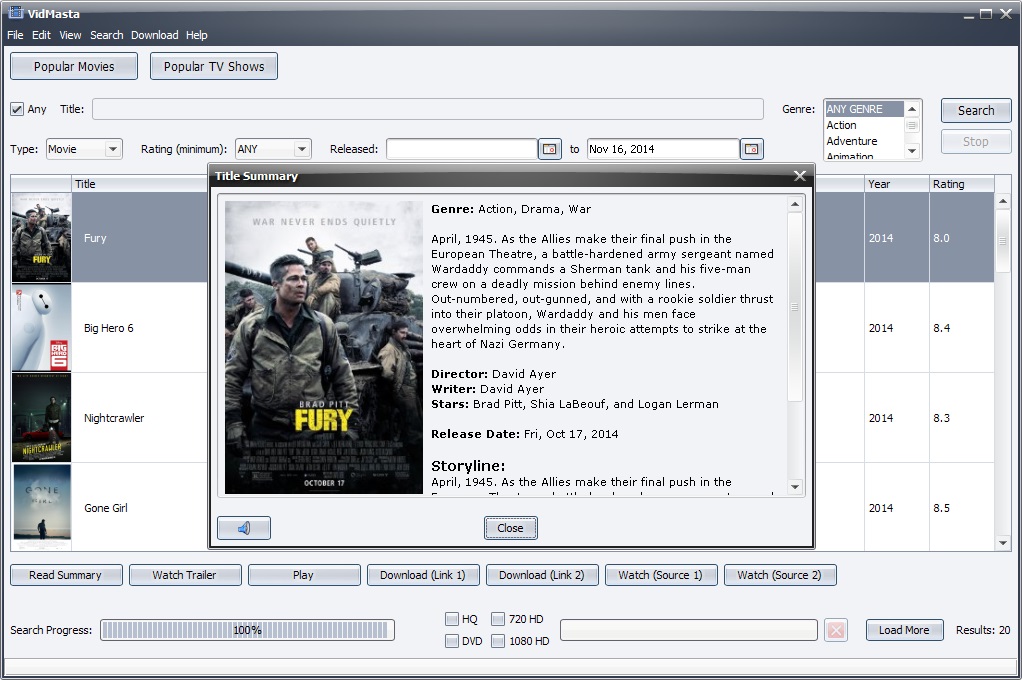
Task: Click Watch Trailer button
Action: 184,575
